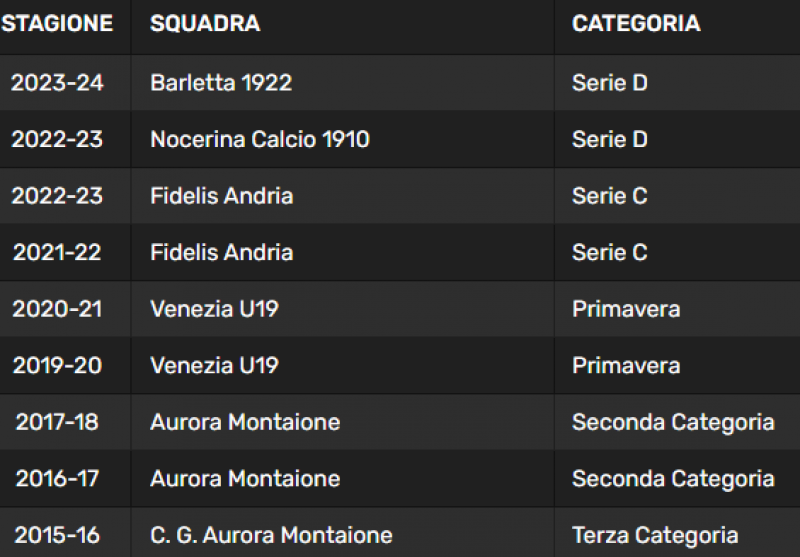Select Primavera category in 2020-21 row
Screen dimensions: 800x557
[x=626, y=309]
